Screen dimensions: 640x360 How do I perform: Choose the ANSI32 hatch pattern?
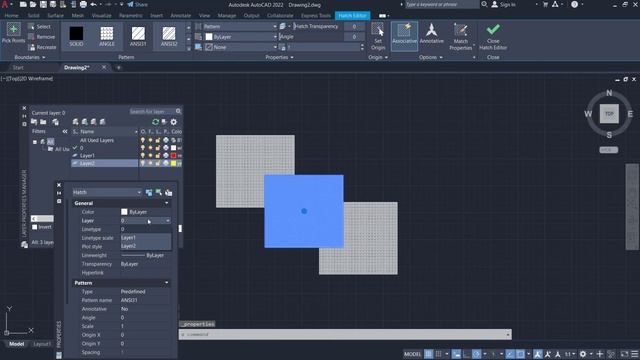tap(169, 36)
